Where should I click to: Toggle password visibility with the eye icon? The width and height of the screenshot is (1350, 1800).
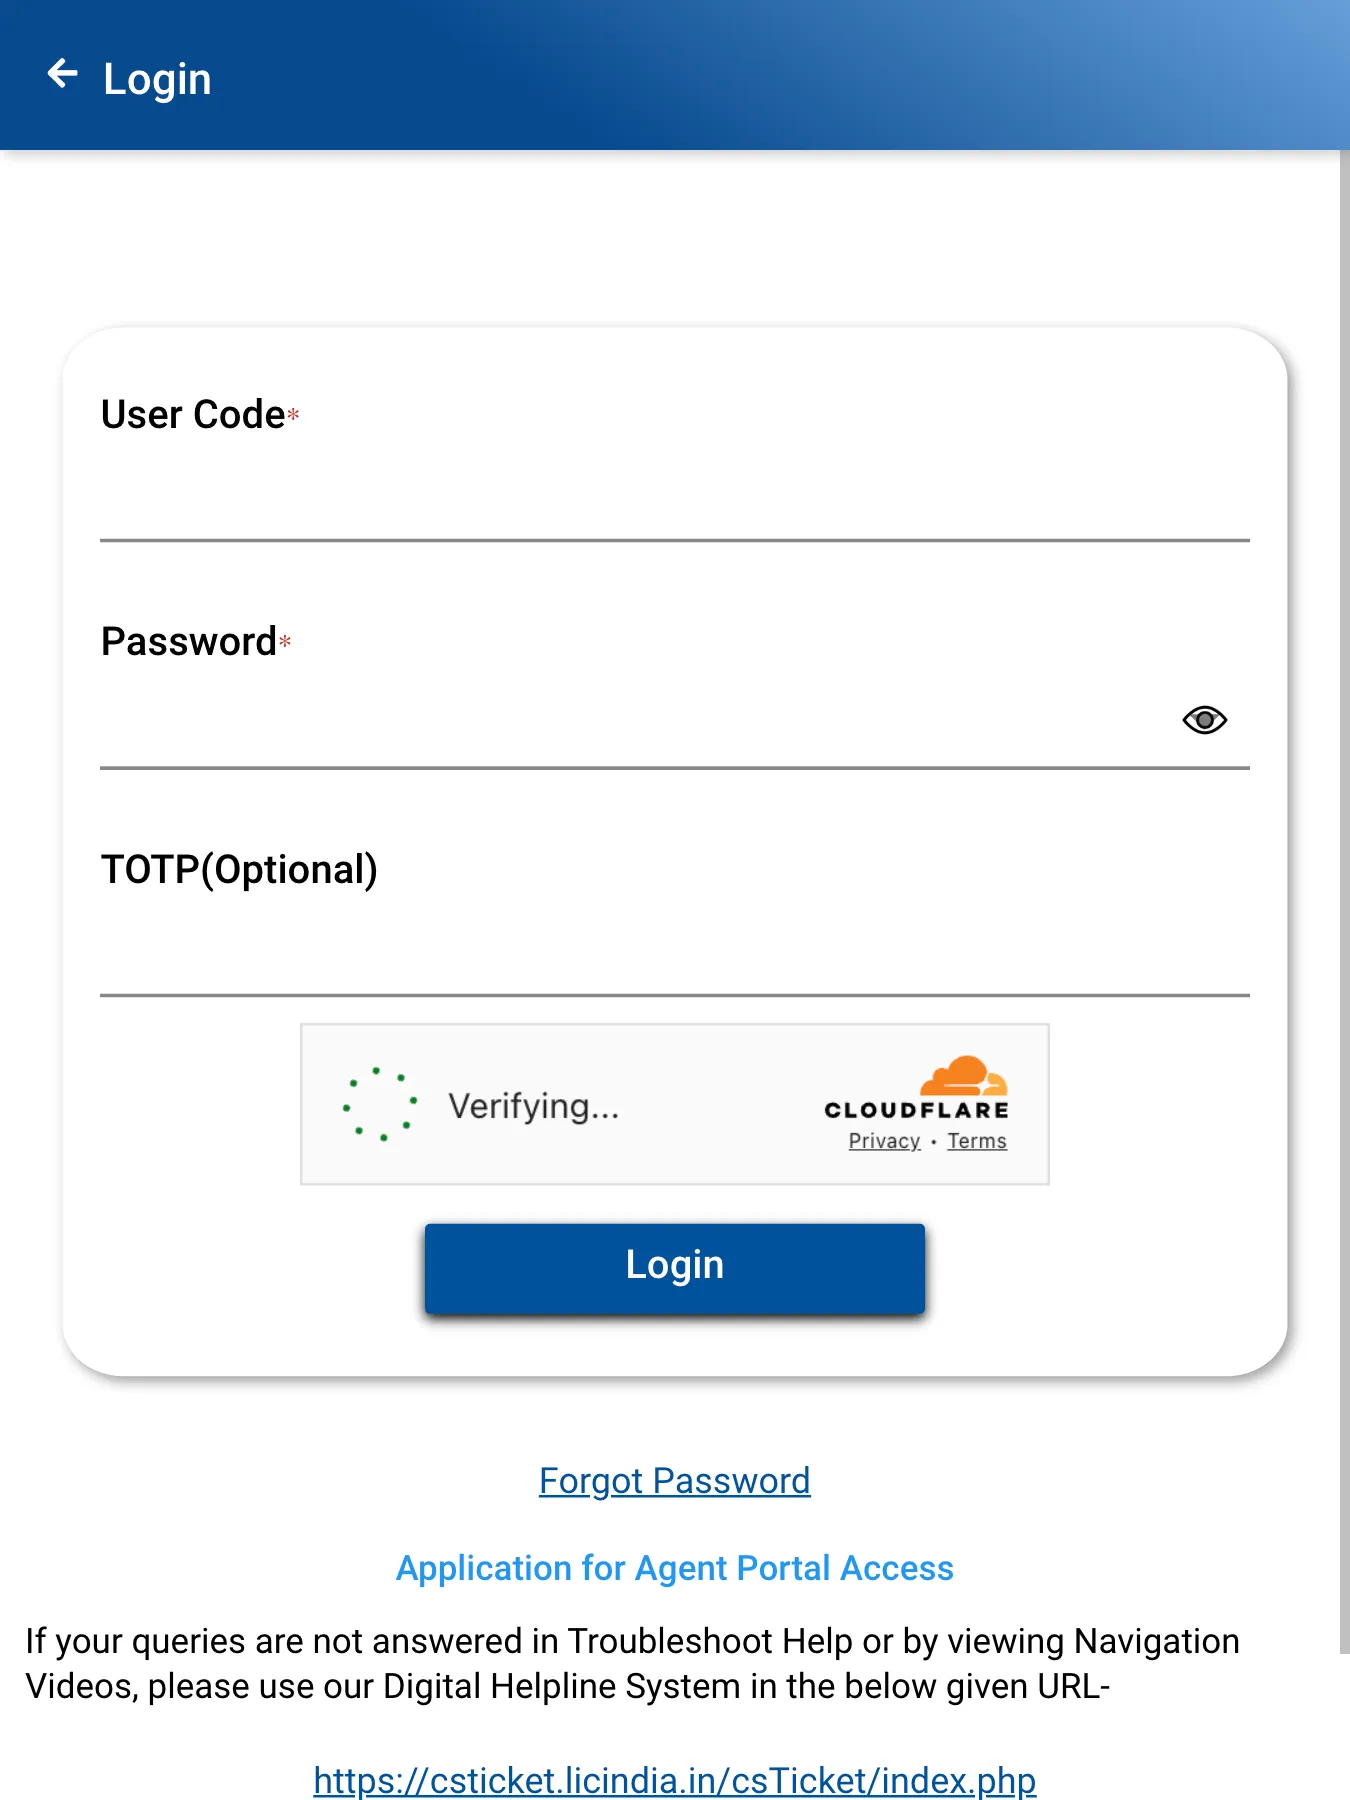tap(1204, 720)
